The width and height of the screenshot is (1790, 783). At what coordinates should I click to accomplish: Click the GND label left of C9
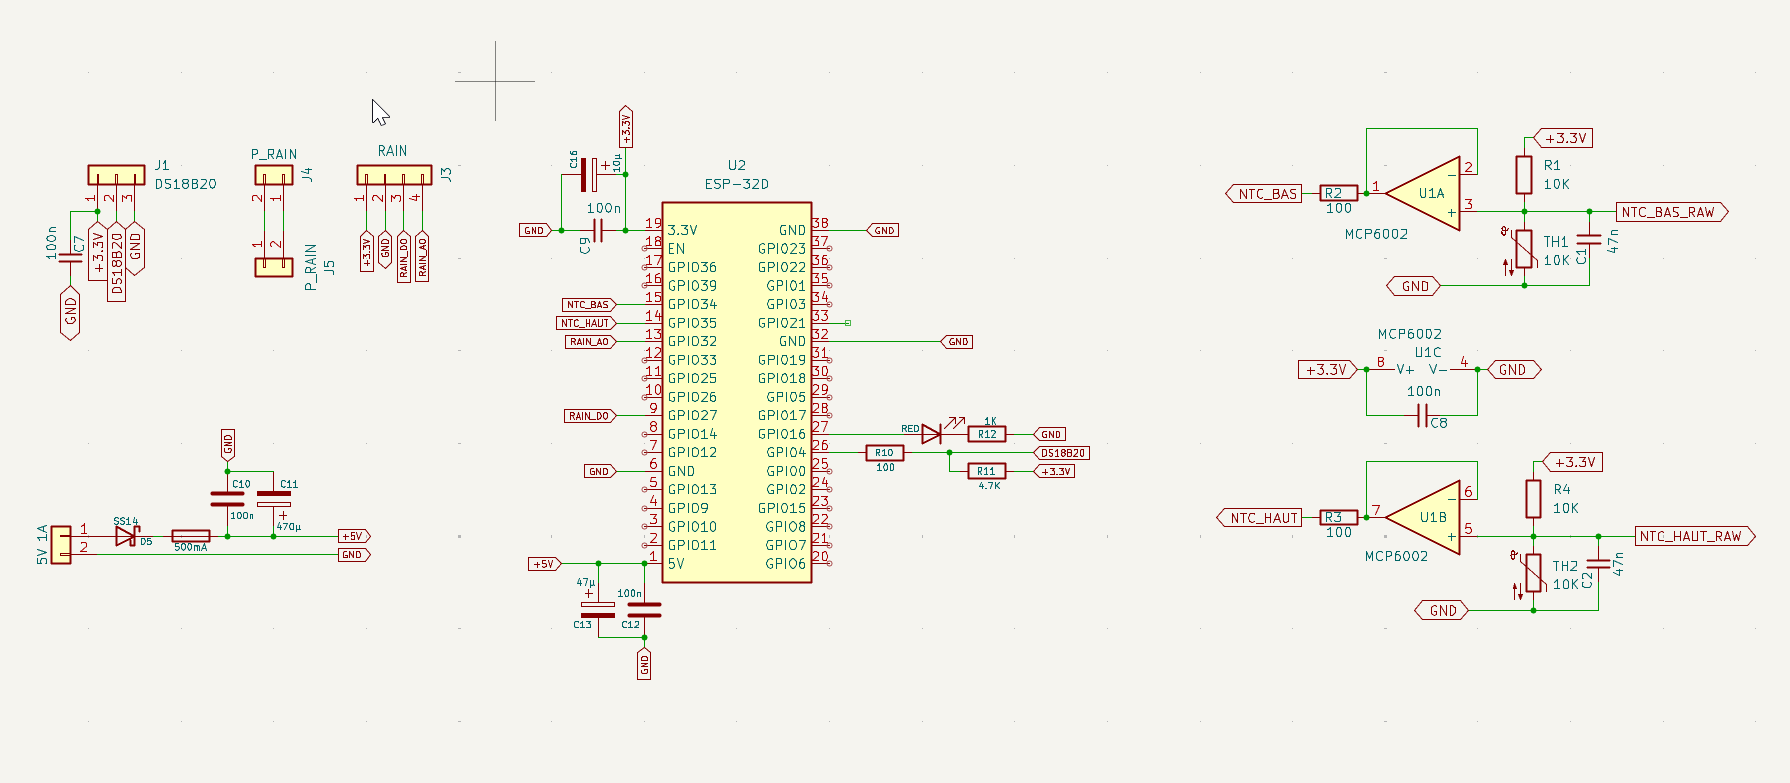(x=535, y=230)
